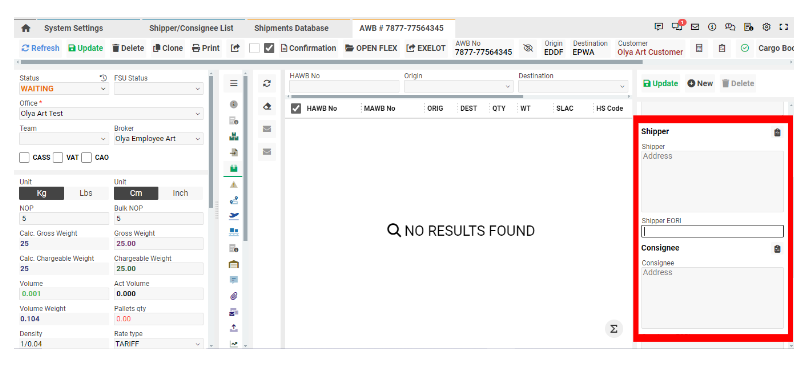Screen dimensions: 809x365
Task: Click the New button in Shipper panel
Action: [x=699, y=83]
